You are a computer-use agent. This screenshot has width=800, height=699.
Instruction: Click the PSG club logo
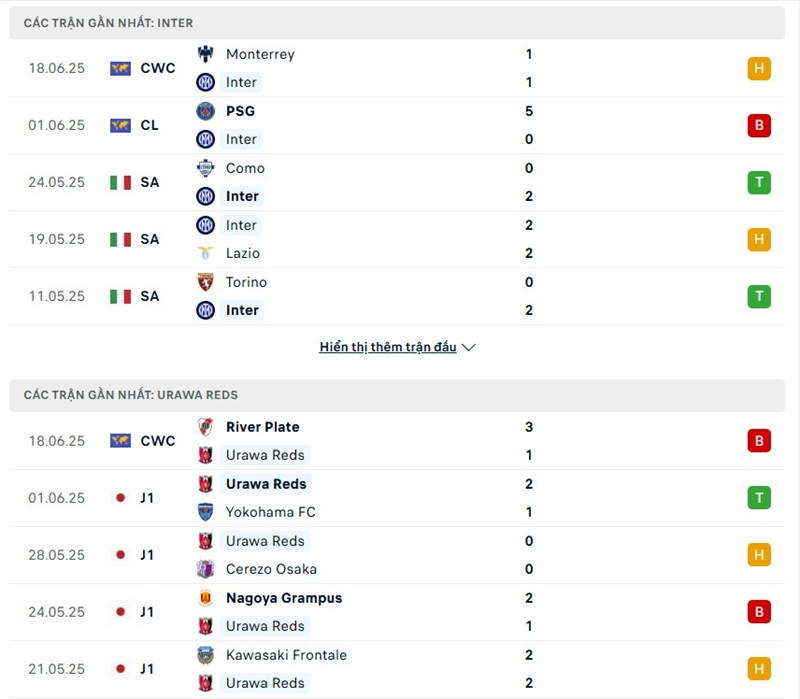[206, 111]
